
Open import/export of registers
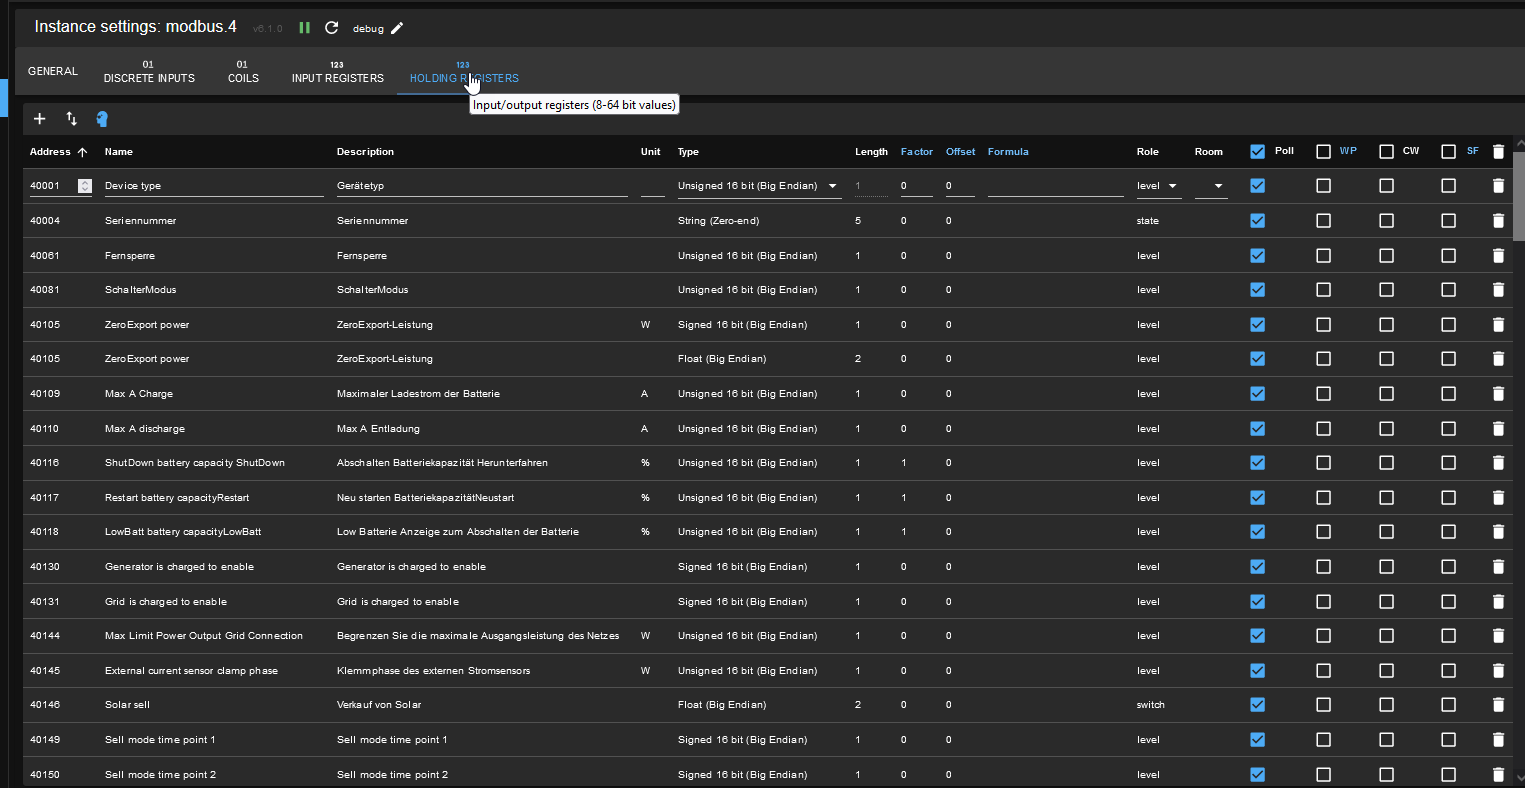72,119
